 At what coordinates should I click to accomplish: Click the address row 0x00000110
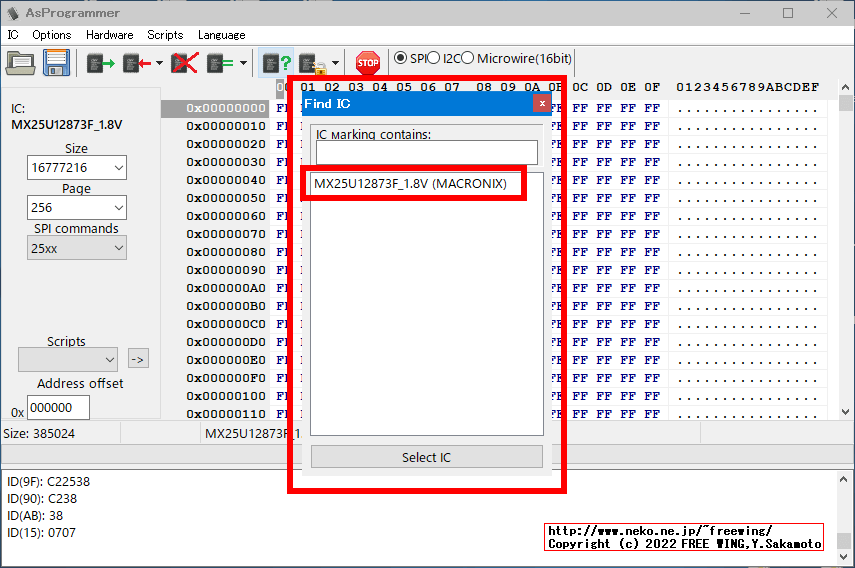[226, 414]
